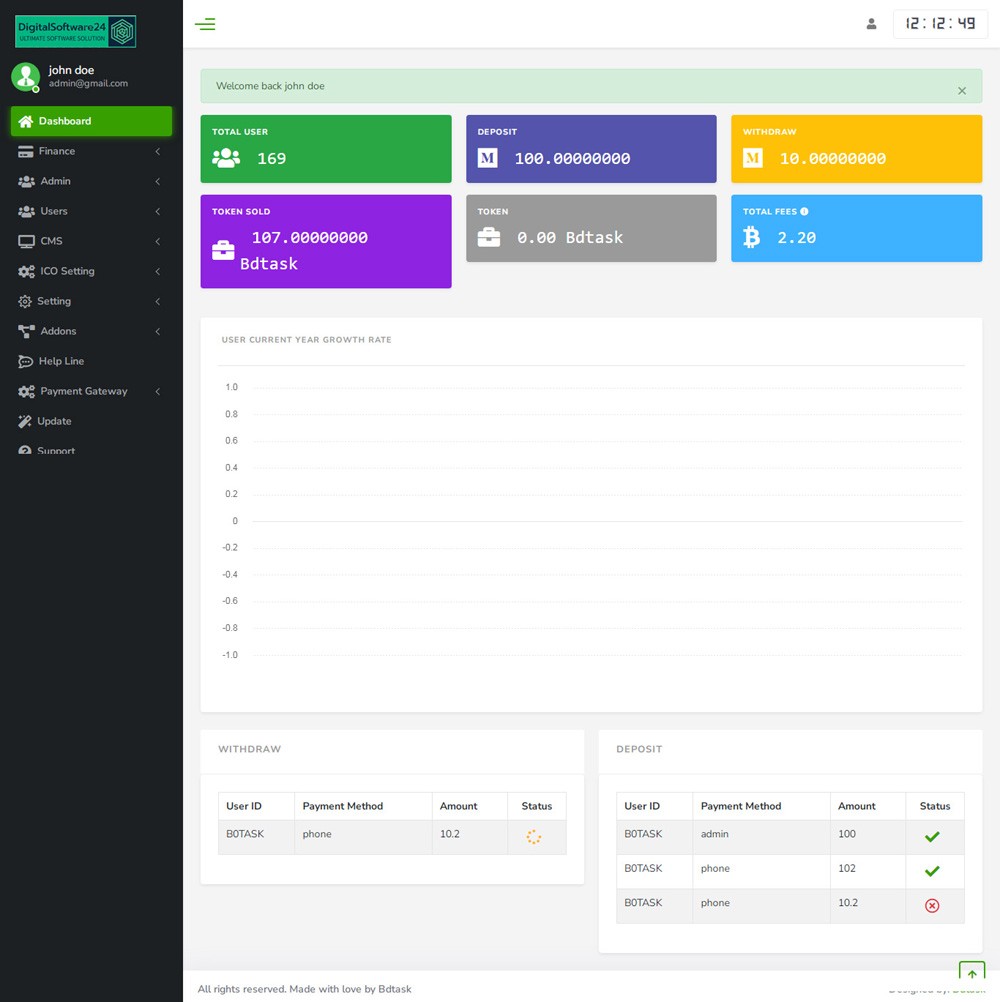Click the scroll-to-top arrow button
This screenshot has height=1002, width=1000.
(x=971, y=974)
